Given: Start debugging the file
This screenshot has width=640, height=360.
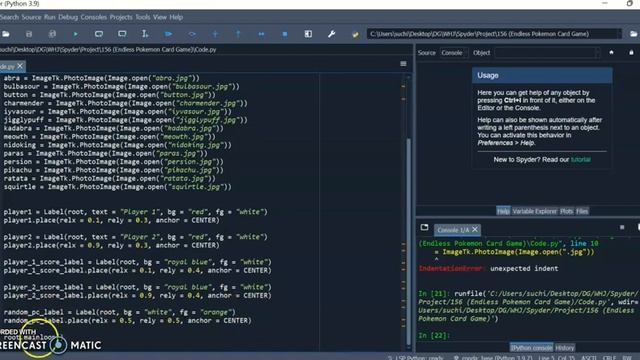Looking at the screenshot, I should (168, 34).
